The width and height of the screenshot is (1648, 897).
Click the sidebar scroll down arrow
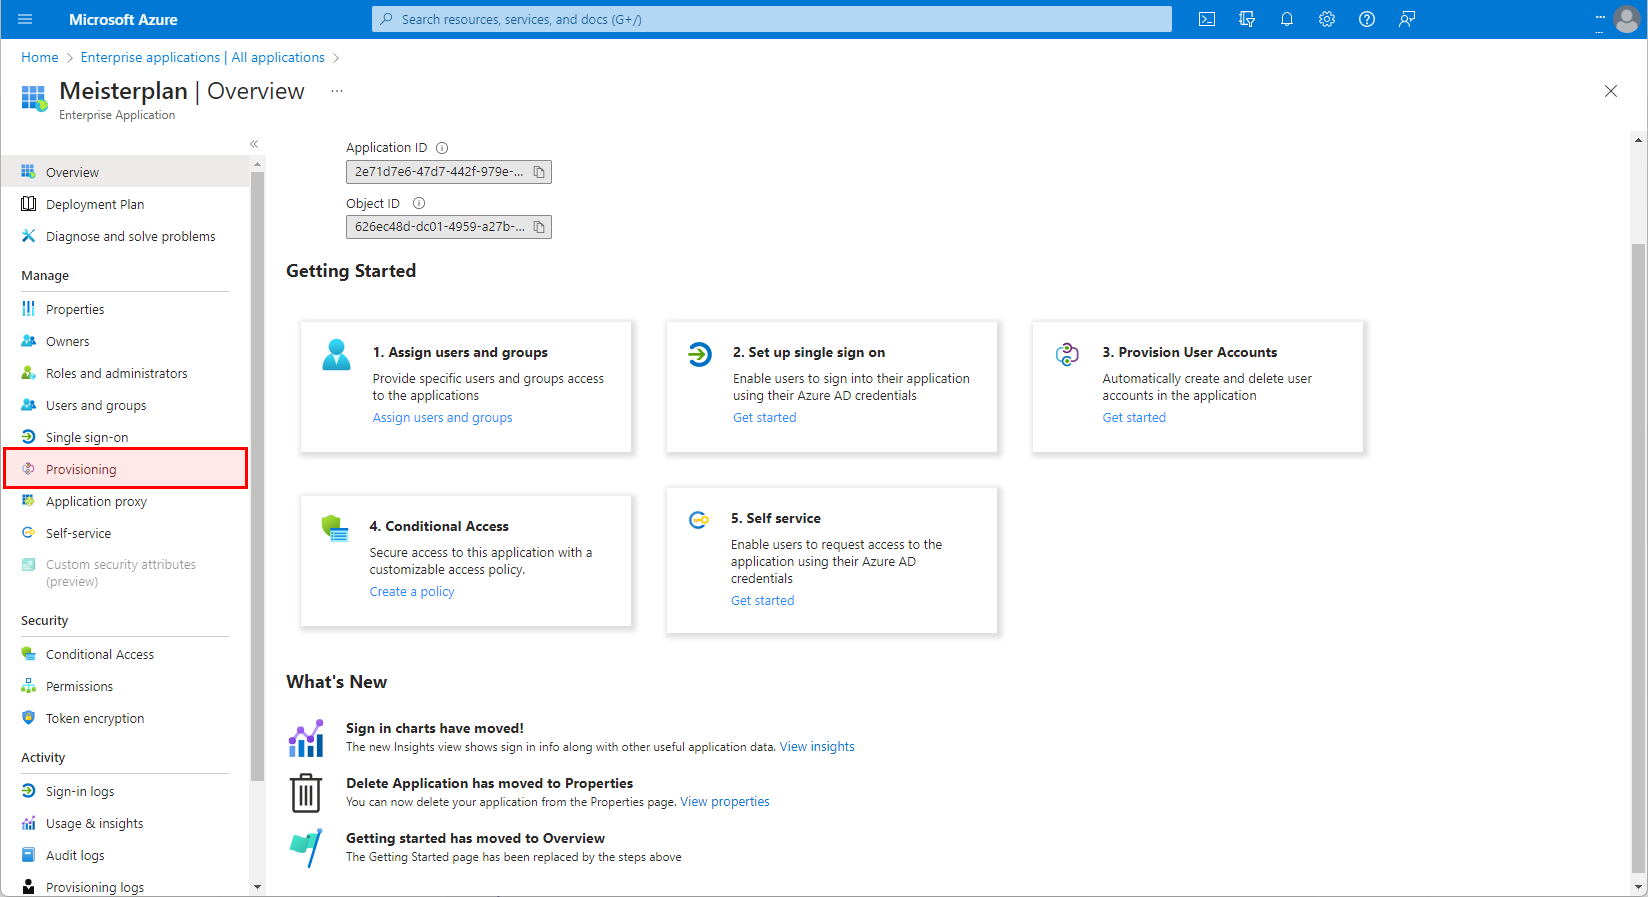tap(257, 886)
